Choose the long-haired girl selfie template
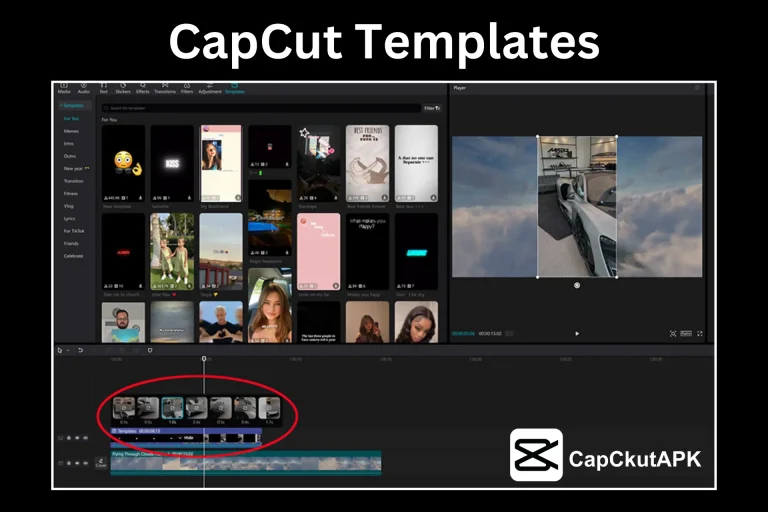 tap(270, 306)
